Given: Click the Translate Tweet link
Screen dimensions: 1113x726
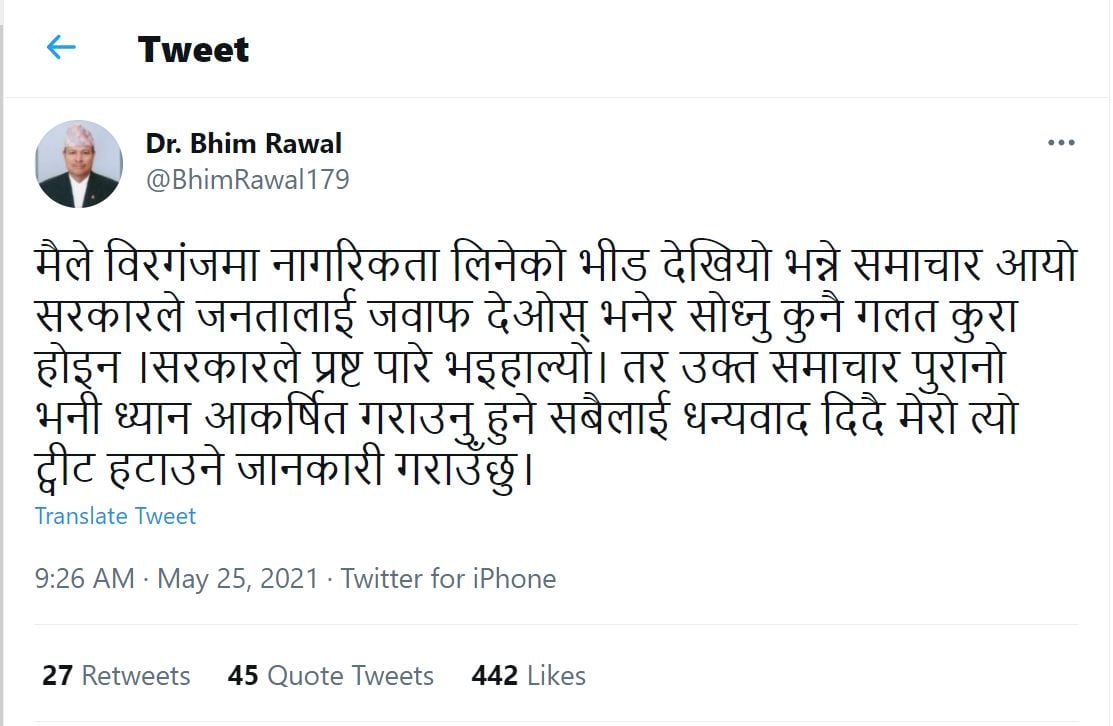Looking at the screenshot, I should pyautogui.click(x=115, y=516).
